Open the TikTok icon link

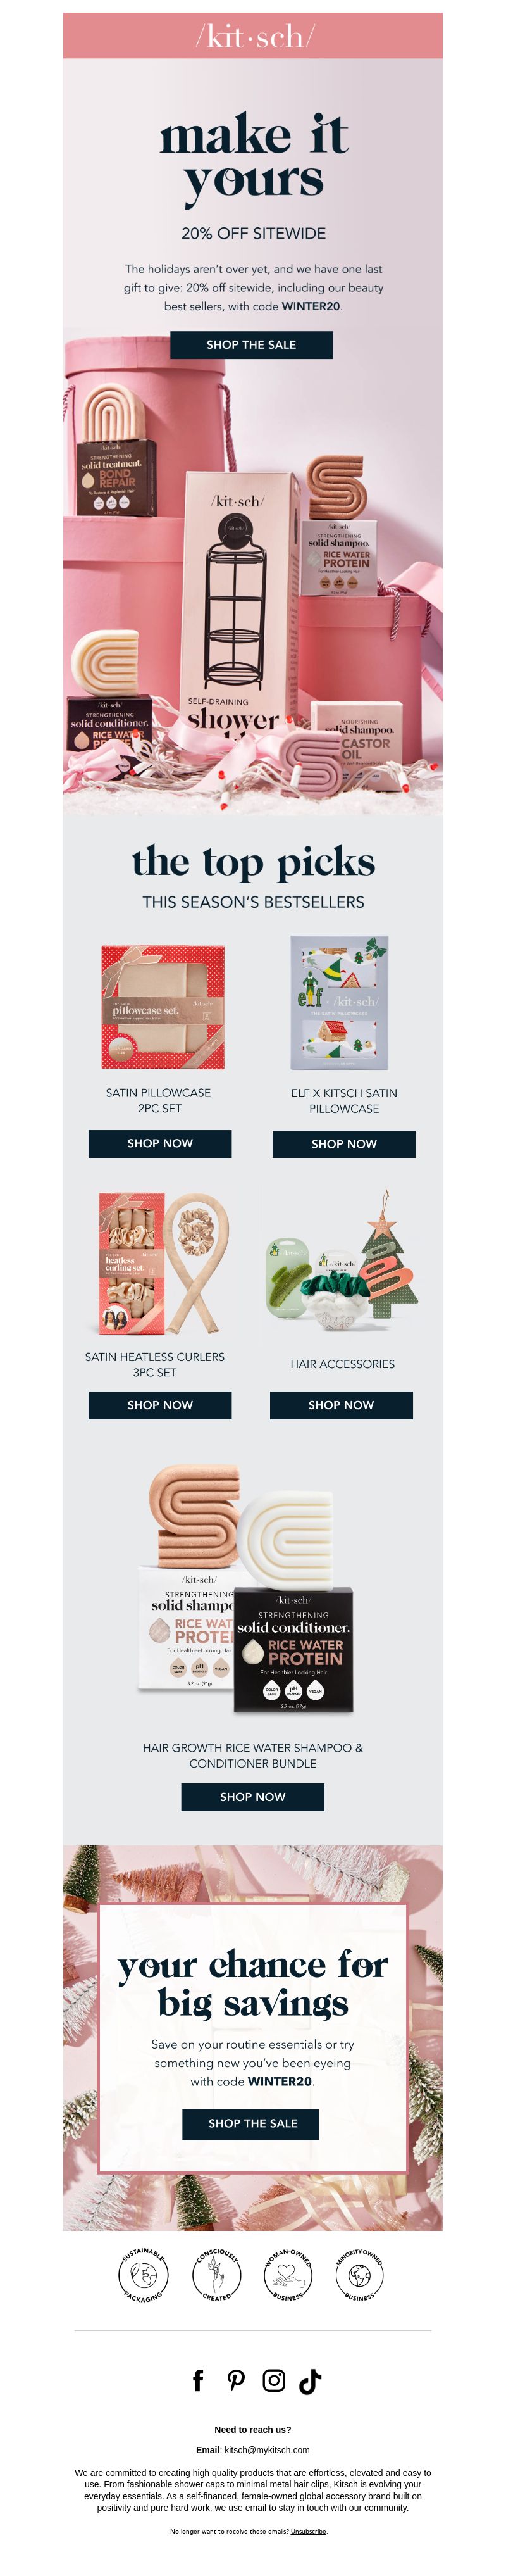click(310, 2381)
